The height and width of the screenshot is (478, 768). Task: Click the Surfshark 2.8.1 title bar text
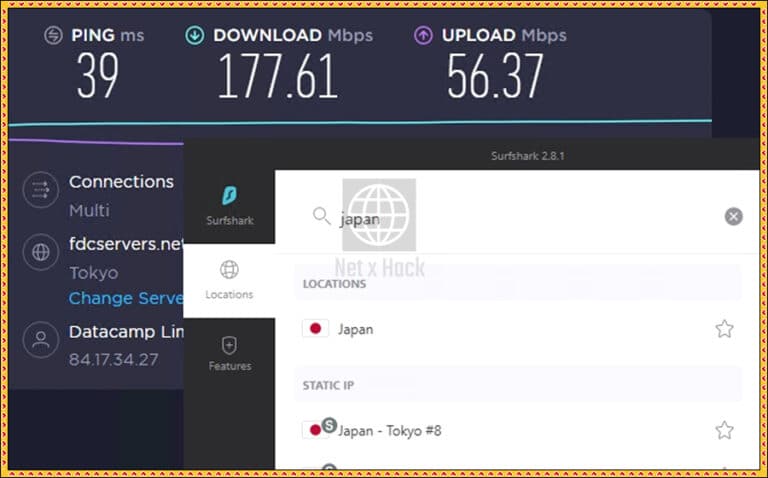(x=528, y=156)
